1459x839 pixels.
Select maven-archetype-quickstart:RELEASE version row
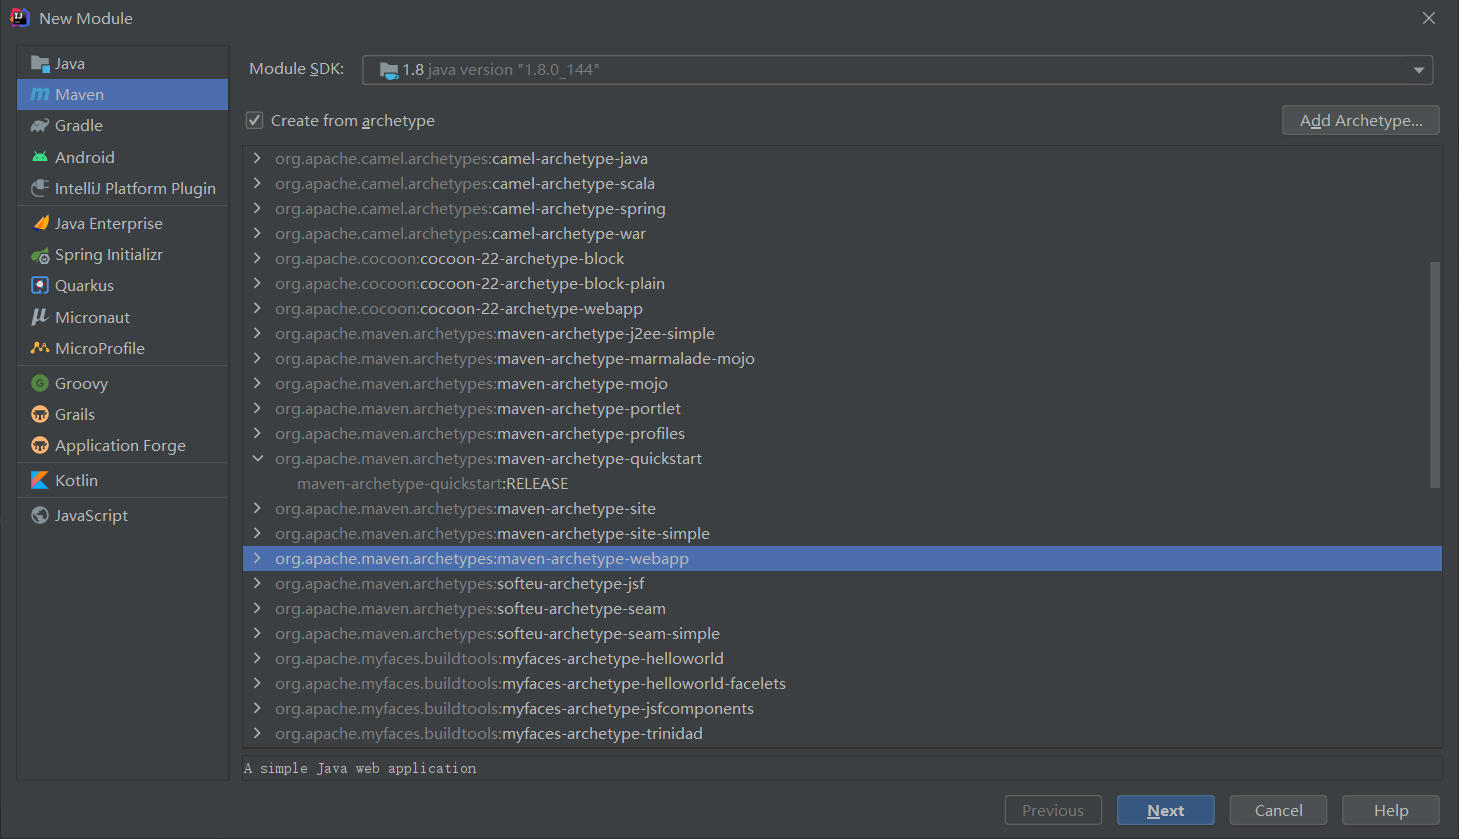pyautogui.click(x=842, y=483)
